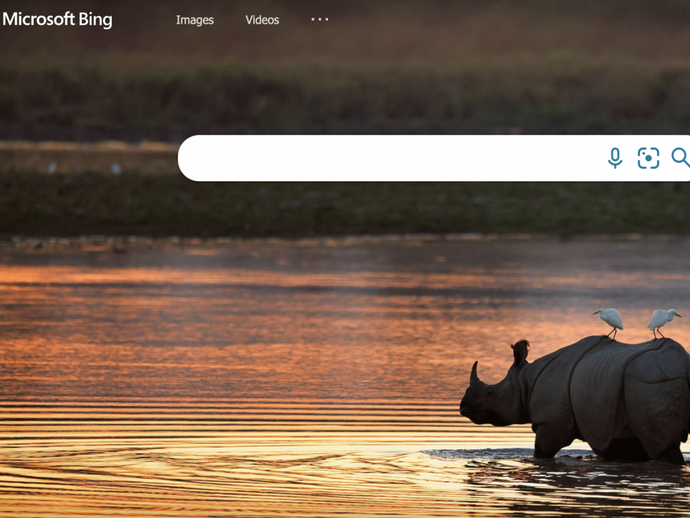
Task: Click the right egret on the rhino's back
Action: [x=662, y=320]
